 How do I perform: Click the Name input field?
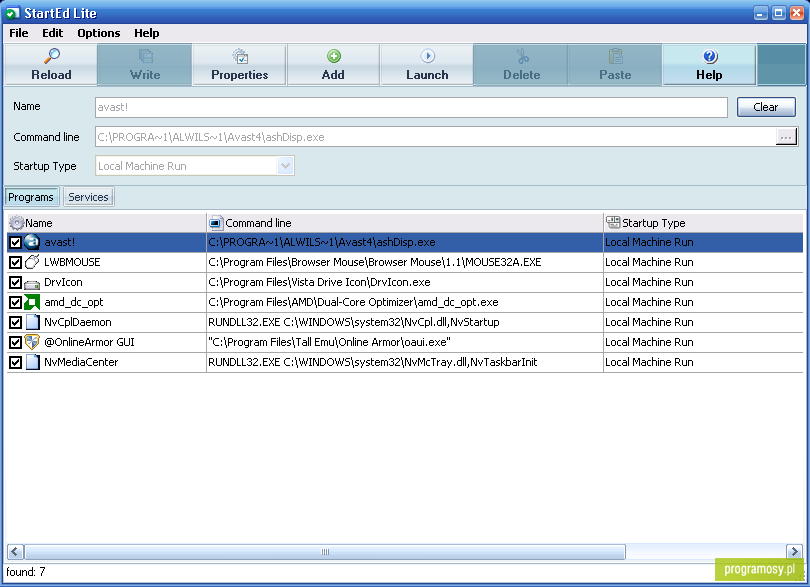pyautogui.click(x=411, y=107)
